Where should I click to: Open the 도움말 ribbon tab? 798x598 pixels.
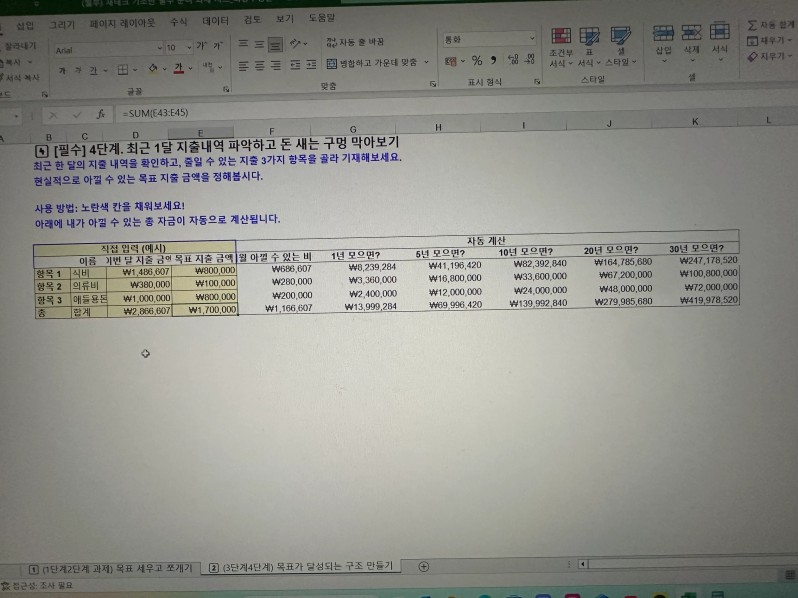pyautogui.click(x=322, y=17)
